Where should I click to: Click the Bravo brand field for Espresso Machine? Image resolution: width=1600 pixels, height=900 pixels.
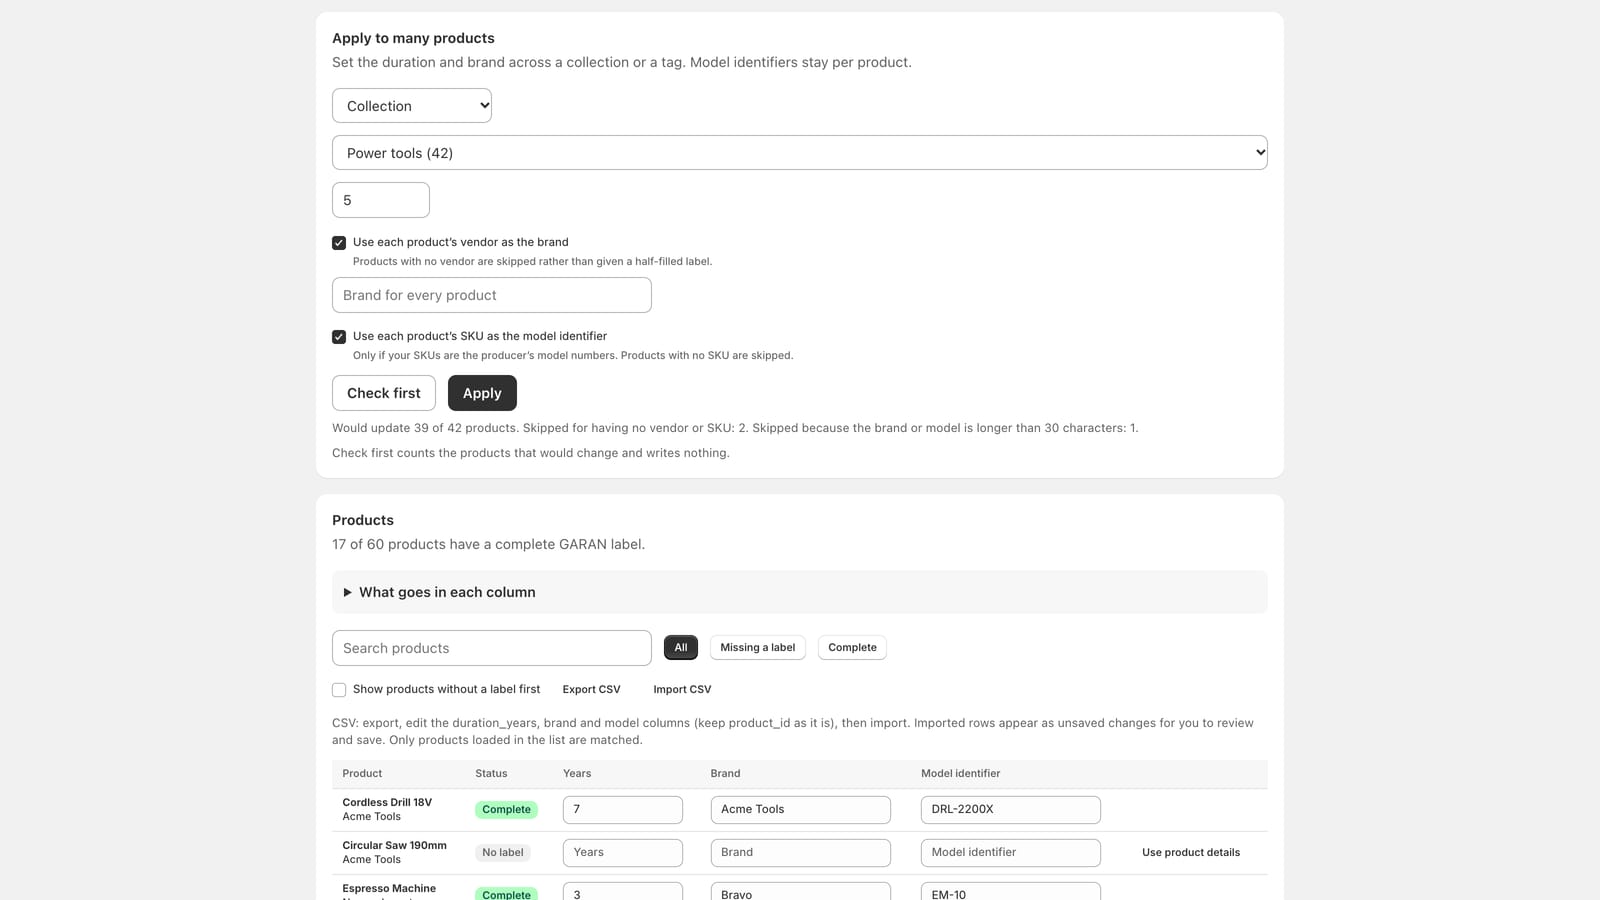(x=801, y=892)
